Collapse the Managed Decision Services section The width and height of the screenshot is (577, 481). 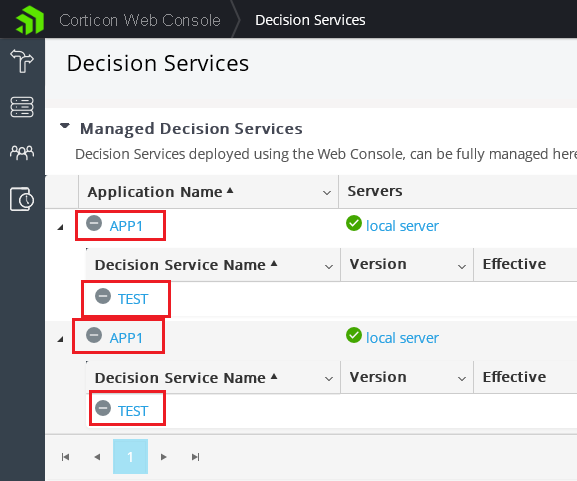point(65,126)
